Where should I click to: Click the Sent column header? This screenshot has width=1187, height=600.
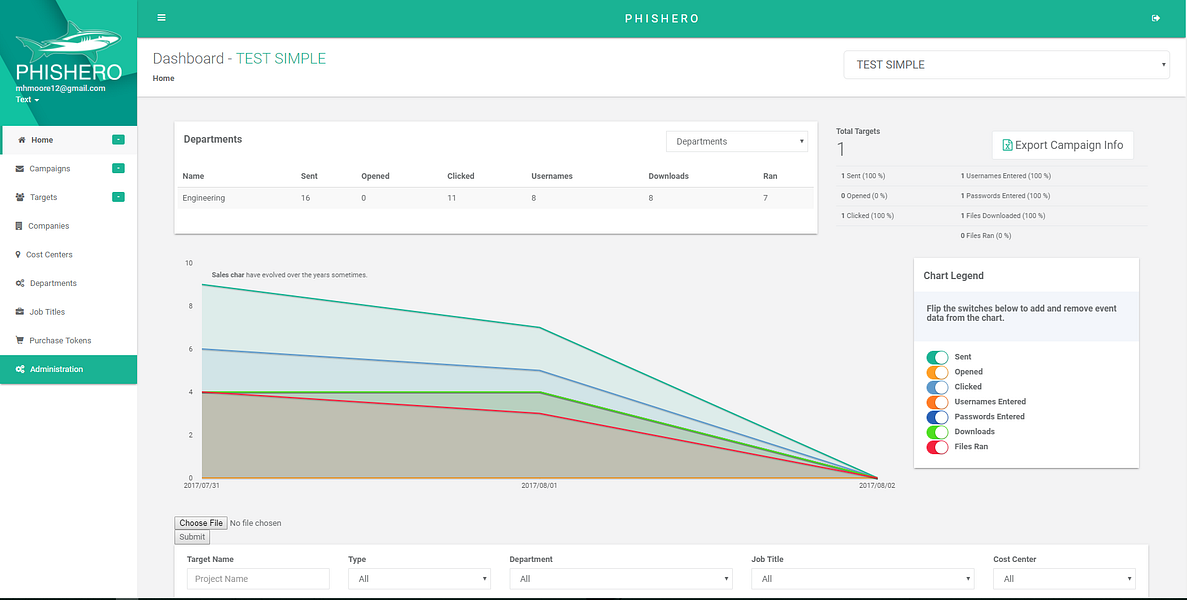(309, 176)
